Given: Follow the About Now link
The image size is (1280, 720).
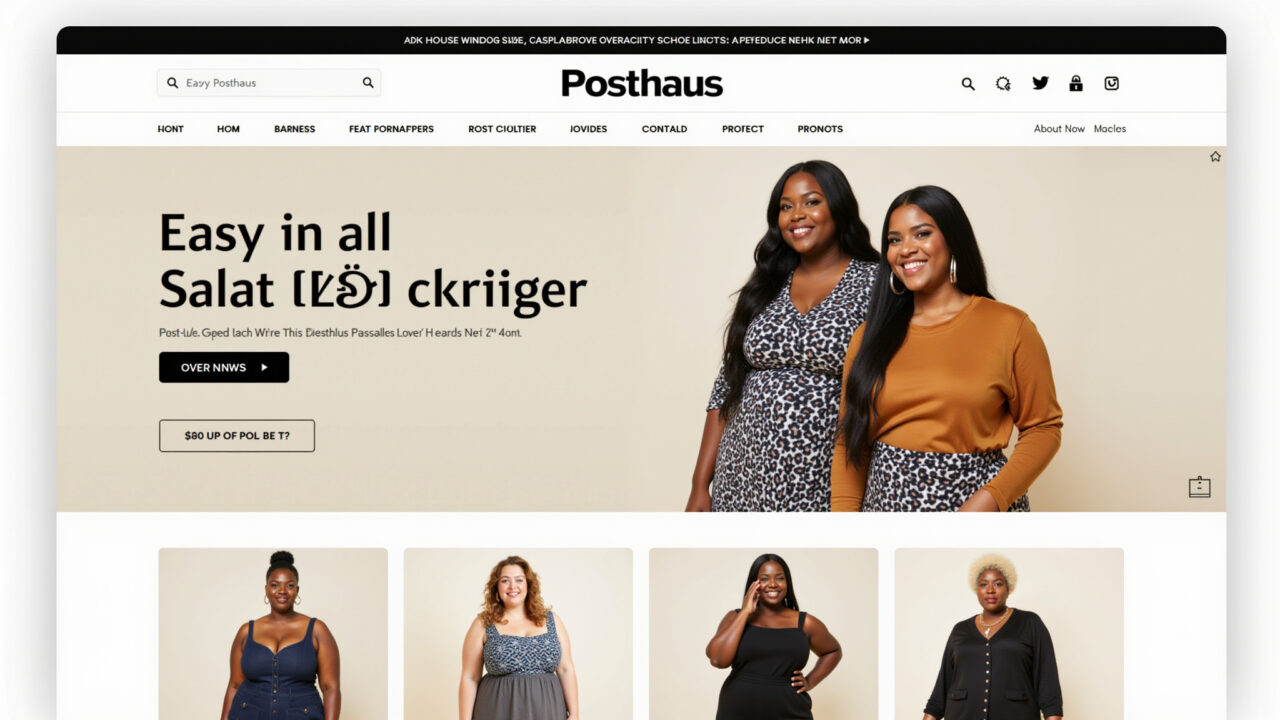Looking at the screenshot, I should point(1059,129).
